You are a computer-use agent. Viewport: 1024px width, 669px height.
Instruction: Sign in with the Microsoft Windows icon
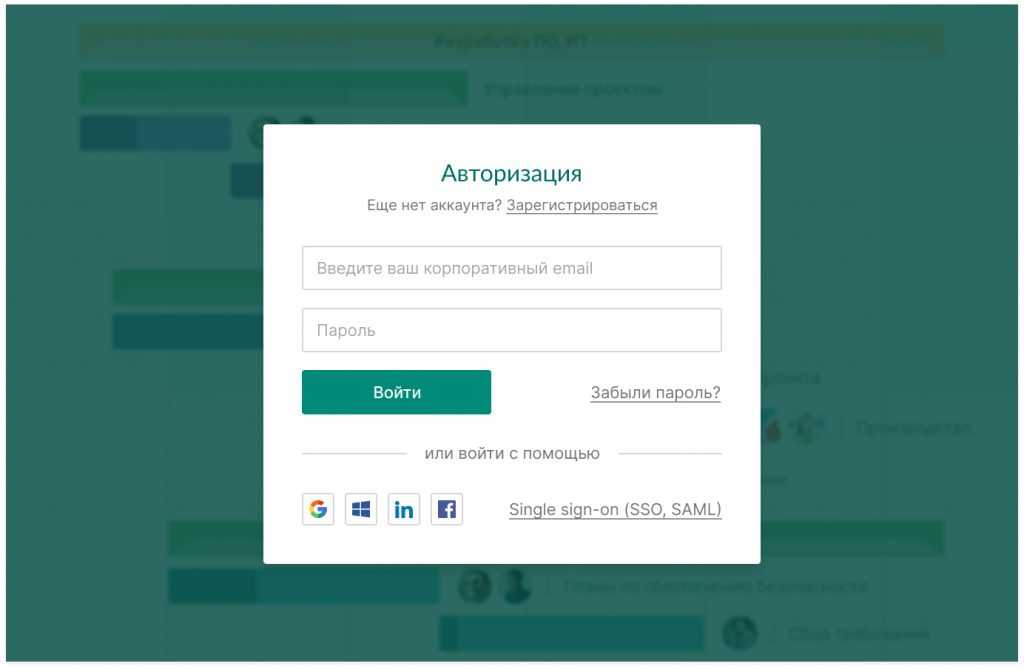click(x=361, y=509)
